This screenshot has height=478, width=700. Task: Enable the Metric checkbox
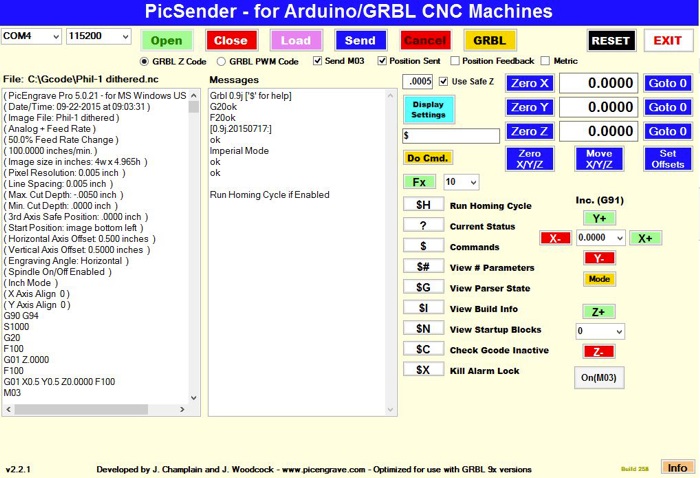(545, 61)
